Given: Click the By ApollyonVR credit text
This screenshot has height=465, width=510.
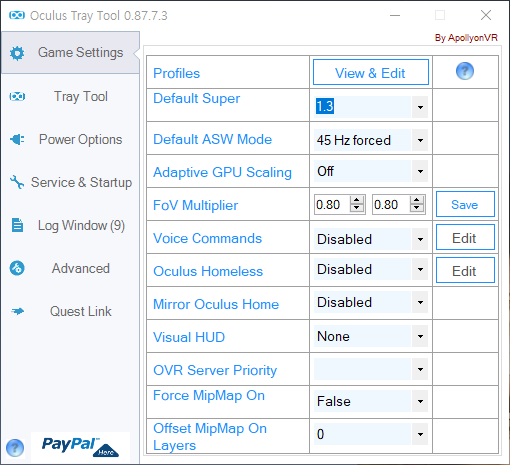Looking at the screenshot, I should (466, 38).
